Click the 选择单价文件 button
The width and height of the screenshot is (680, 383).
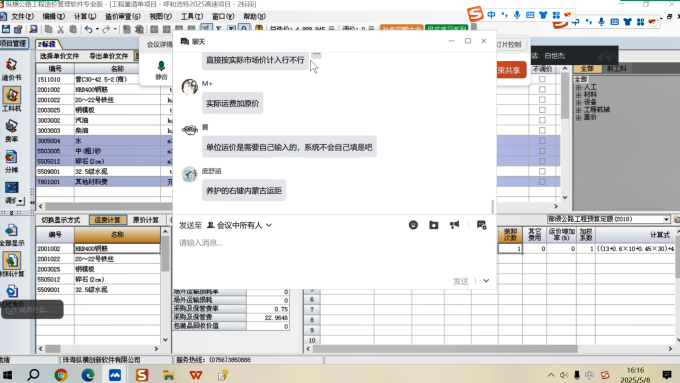(x=59, y=56)
